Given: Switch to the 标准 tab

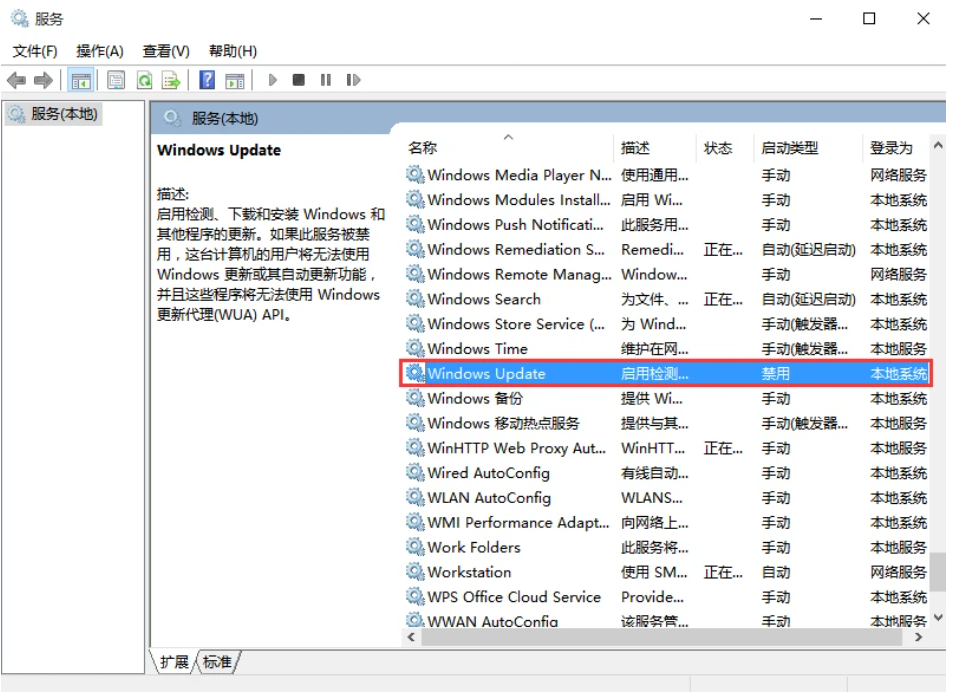Looking at the screenshot, I should (217, 663).
